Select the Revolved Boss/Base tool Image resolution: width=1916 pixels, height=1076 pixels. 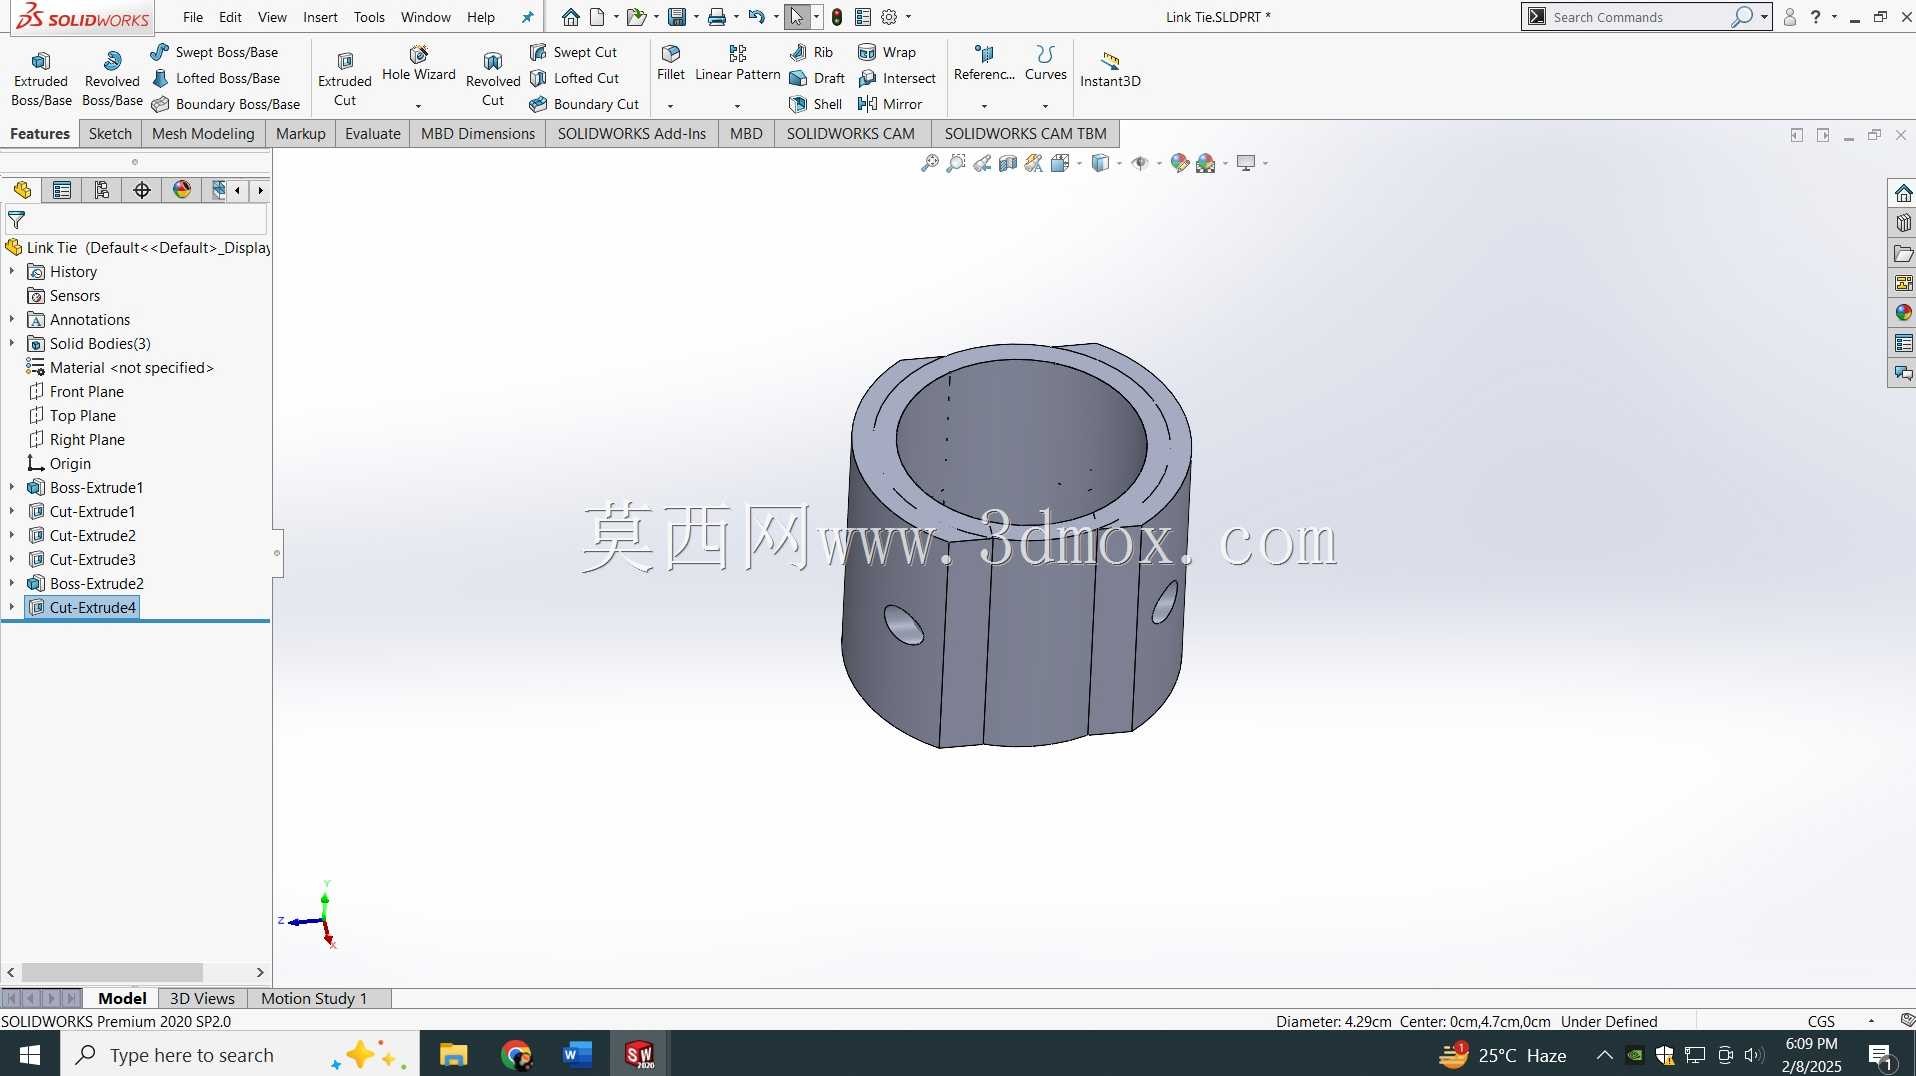pos(112,78)
